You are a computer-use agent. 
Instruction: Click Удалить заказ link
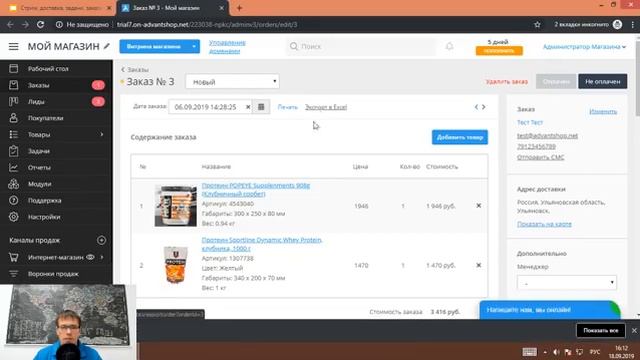[507, 82]
